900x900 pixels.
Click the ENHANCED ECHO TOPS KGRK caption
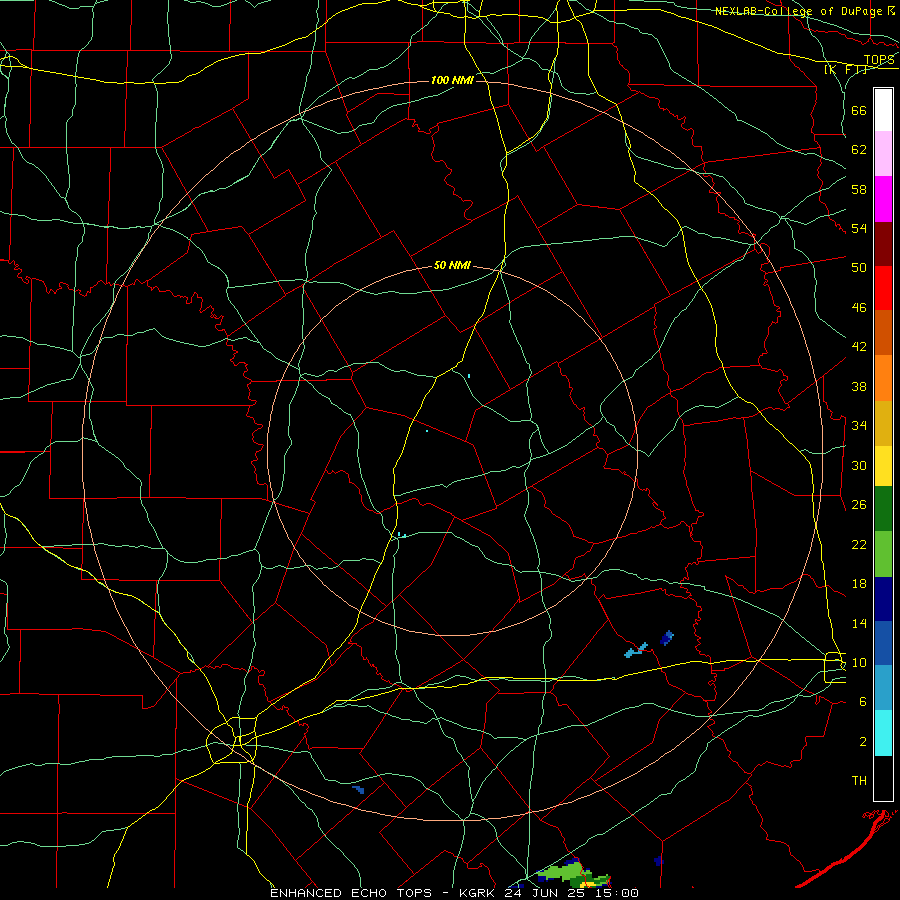click(x=454, y=893)
